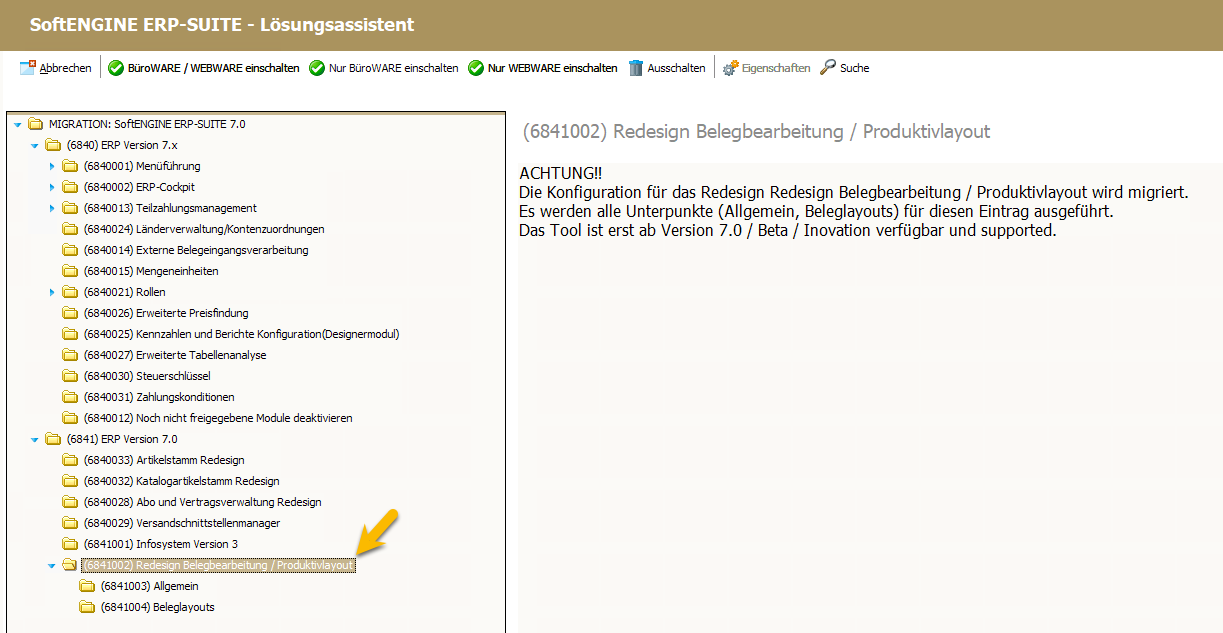Collapse the (6841) ERP Version 7.0 node
1223x633 pixels.
(x=35, y=439)
